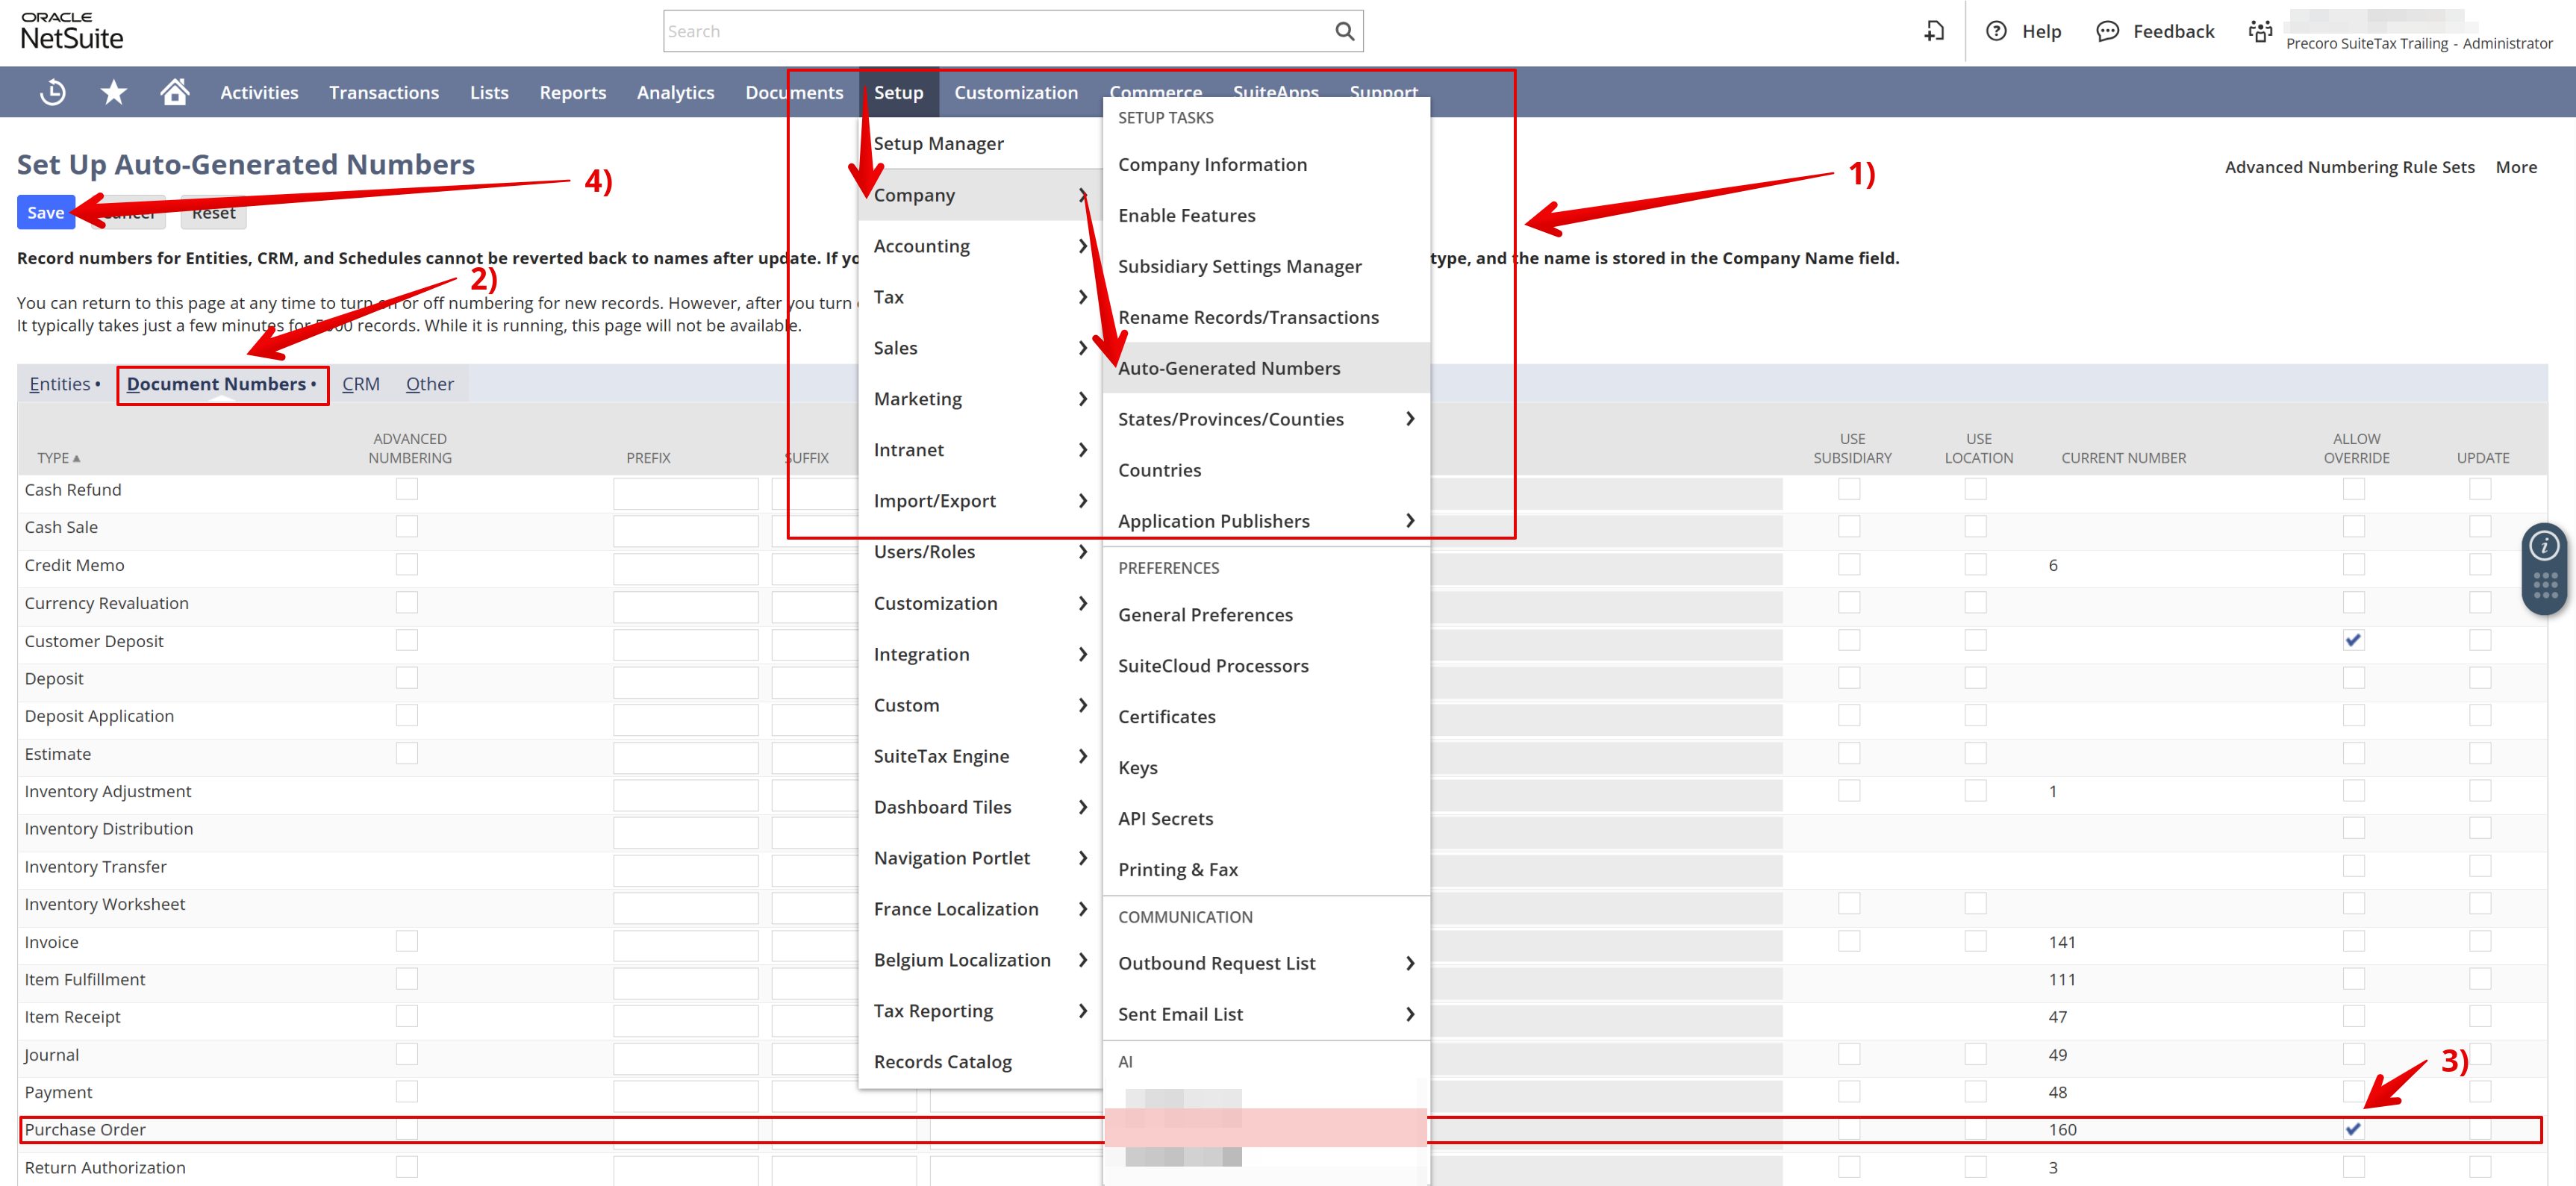This screenshot has width=2576, height=1186.
Task: Switch to the Other tab
Action: pos(429,384)
